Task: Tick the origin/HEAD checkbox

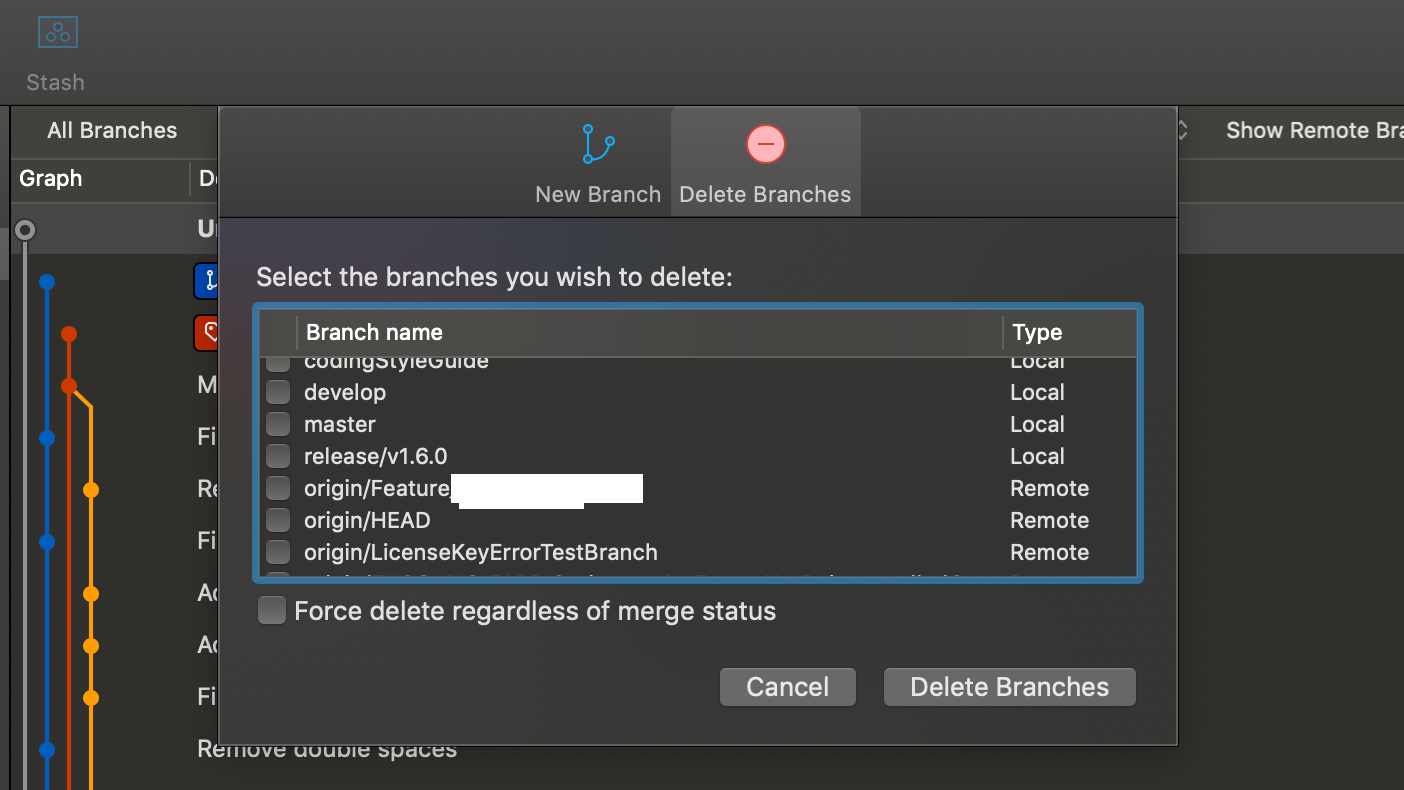Action: (x=277, y=520)
